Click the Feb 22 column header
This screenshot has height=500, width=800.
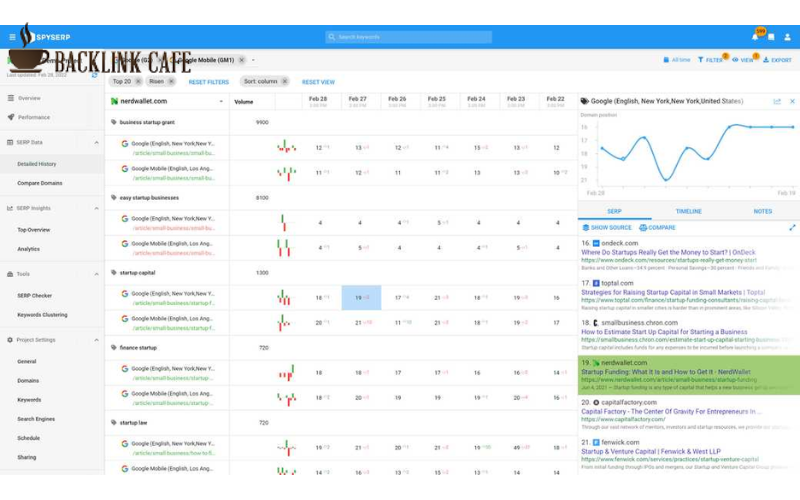556,101
